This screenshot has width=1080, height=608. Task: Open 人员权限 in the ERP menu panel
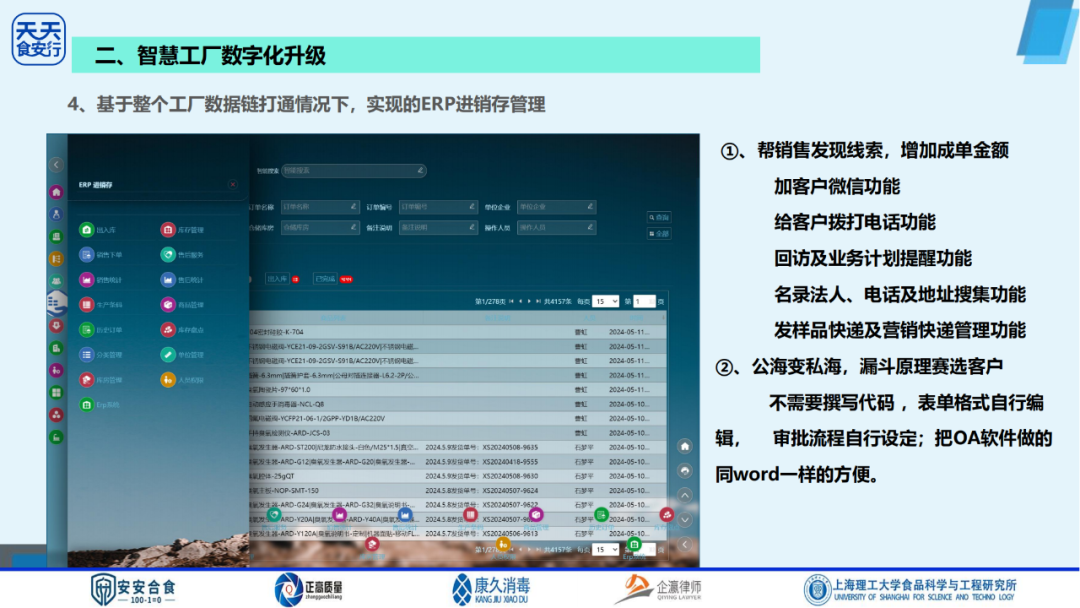tap(183, 379)
